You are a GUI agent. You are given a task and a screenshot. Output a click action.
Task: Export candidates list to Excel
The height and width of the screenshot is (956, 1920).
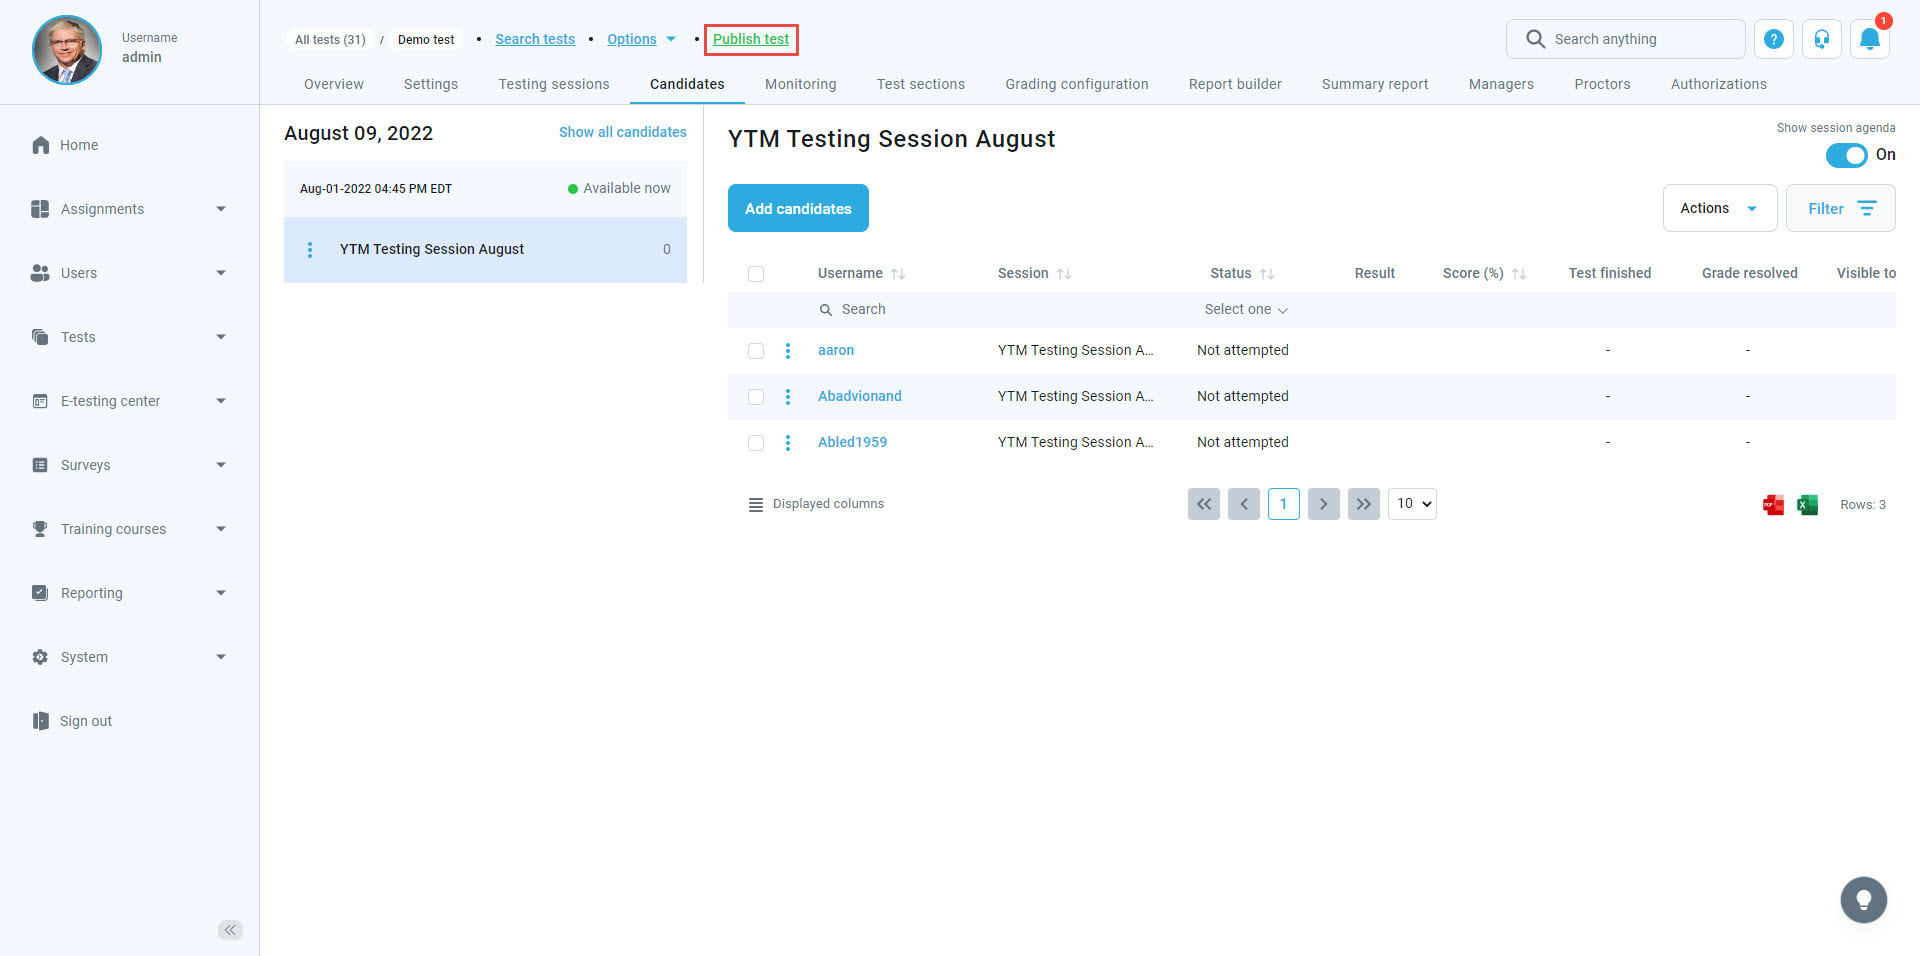tap(1807, 505)
